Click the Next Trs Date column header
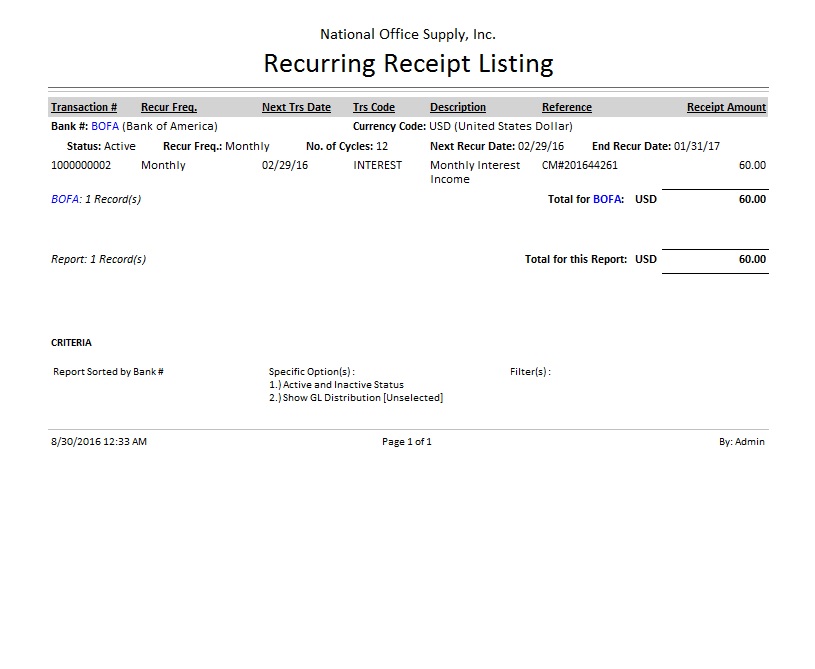This screenshot has width=815, height=669. (x=296, y=107)
